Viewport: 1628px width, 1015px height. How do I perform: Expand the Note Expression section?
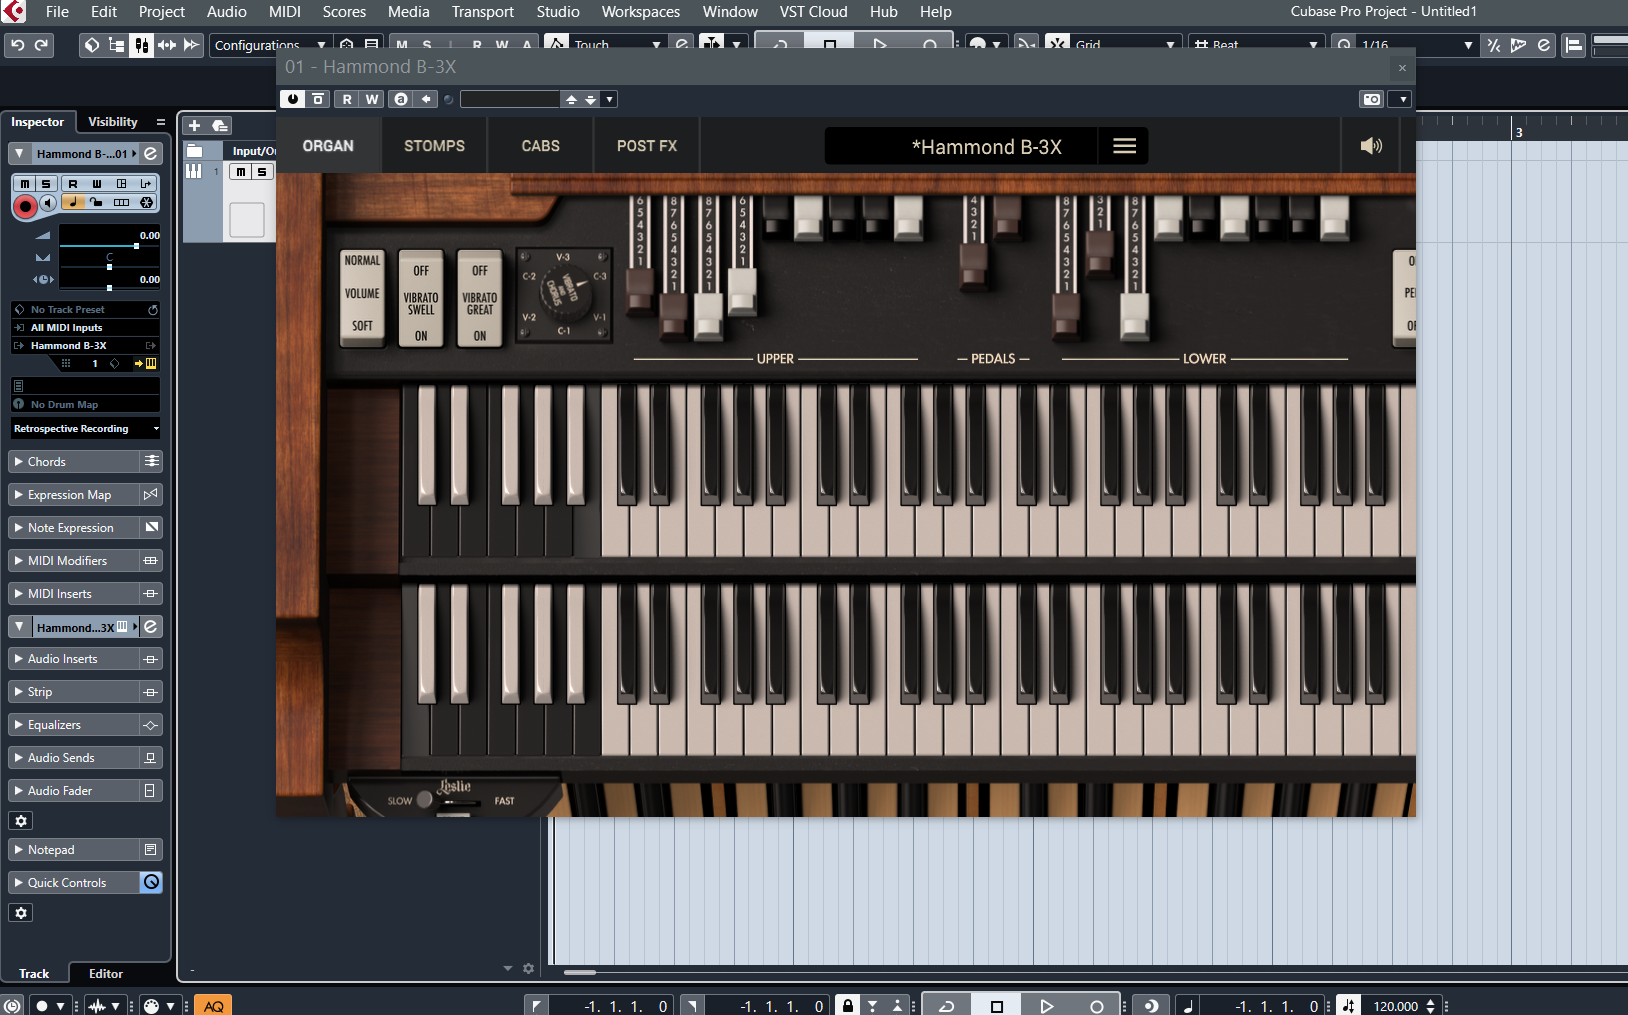[x=74, y=528]
